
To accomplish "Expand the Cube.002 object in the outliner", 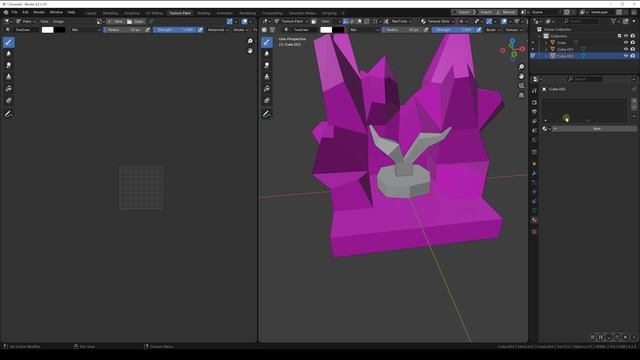I will point(546,56).
